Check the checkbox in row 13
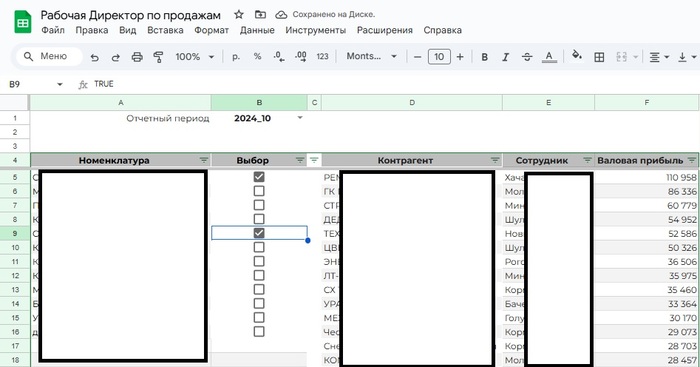The height and width of the screenshot is (367, 700). click(259, 289)
